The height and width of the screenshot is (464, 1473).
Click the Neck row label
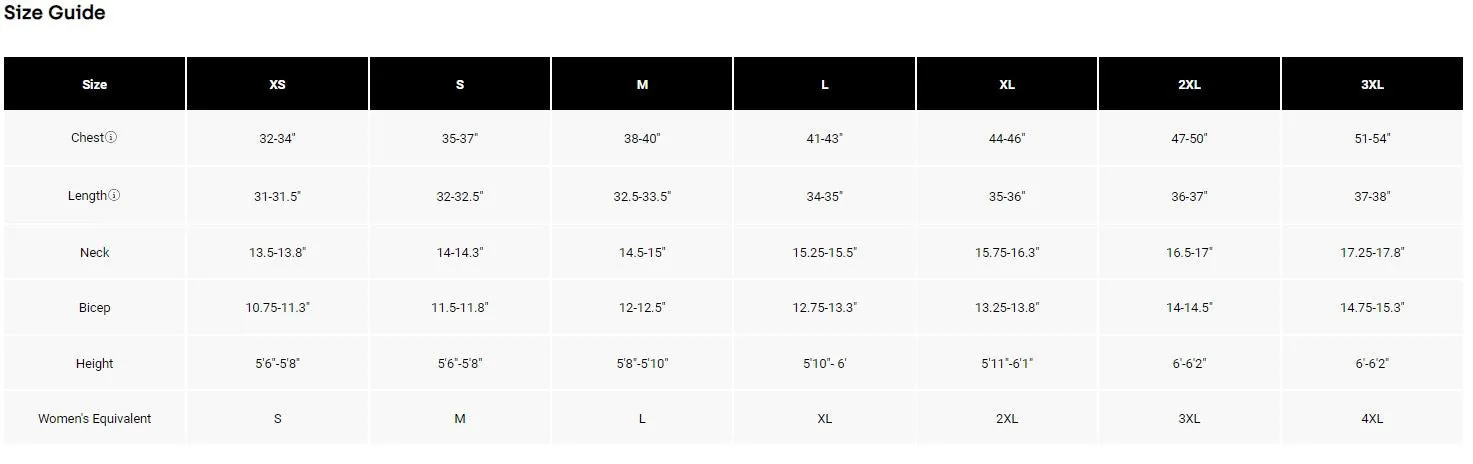point(95,253)
